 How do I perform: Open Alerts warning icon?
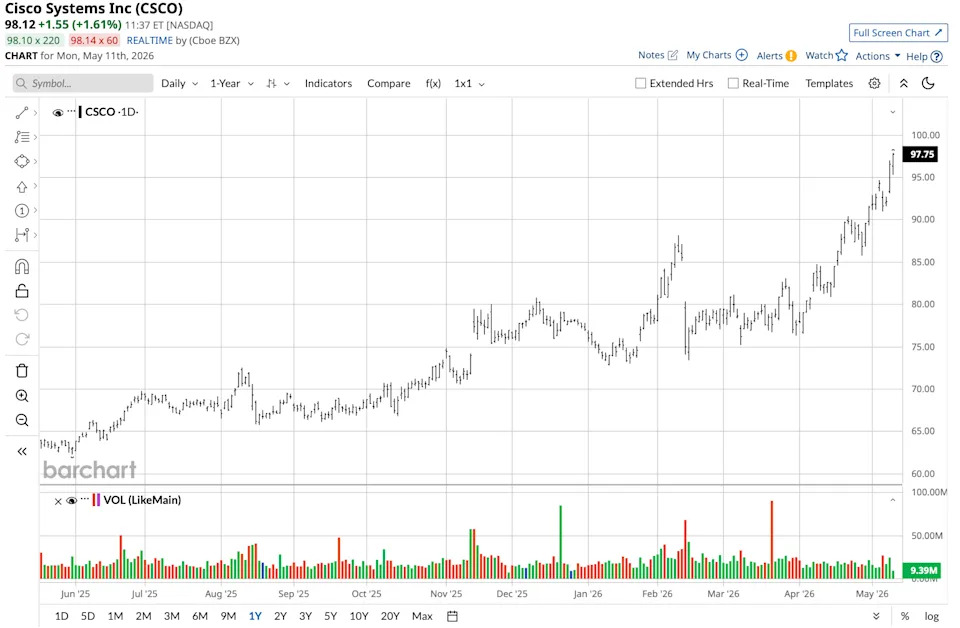[791, 56]
